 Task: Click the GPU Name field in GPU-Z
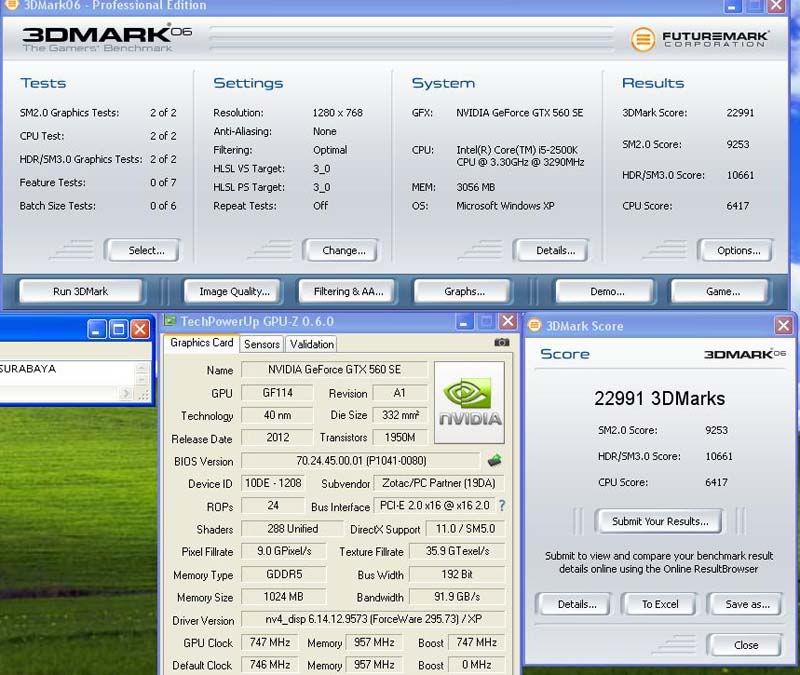click(335, 369)
